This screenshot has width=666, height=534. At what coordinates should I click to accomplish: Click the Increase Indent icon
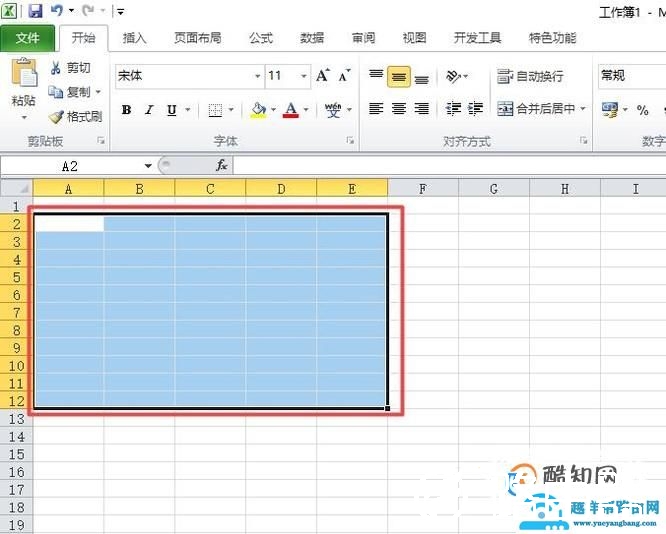coord(475,109)
